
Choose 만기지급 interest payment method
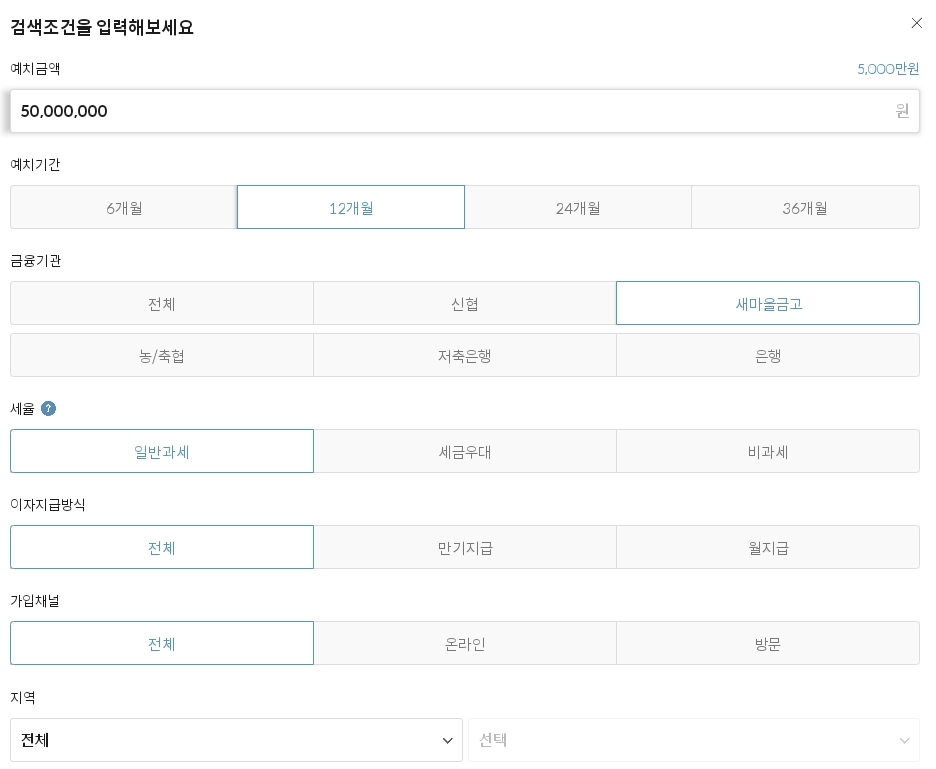[464, 547]
